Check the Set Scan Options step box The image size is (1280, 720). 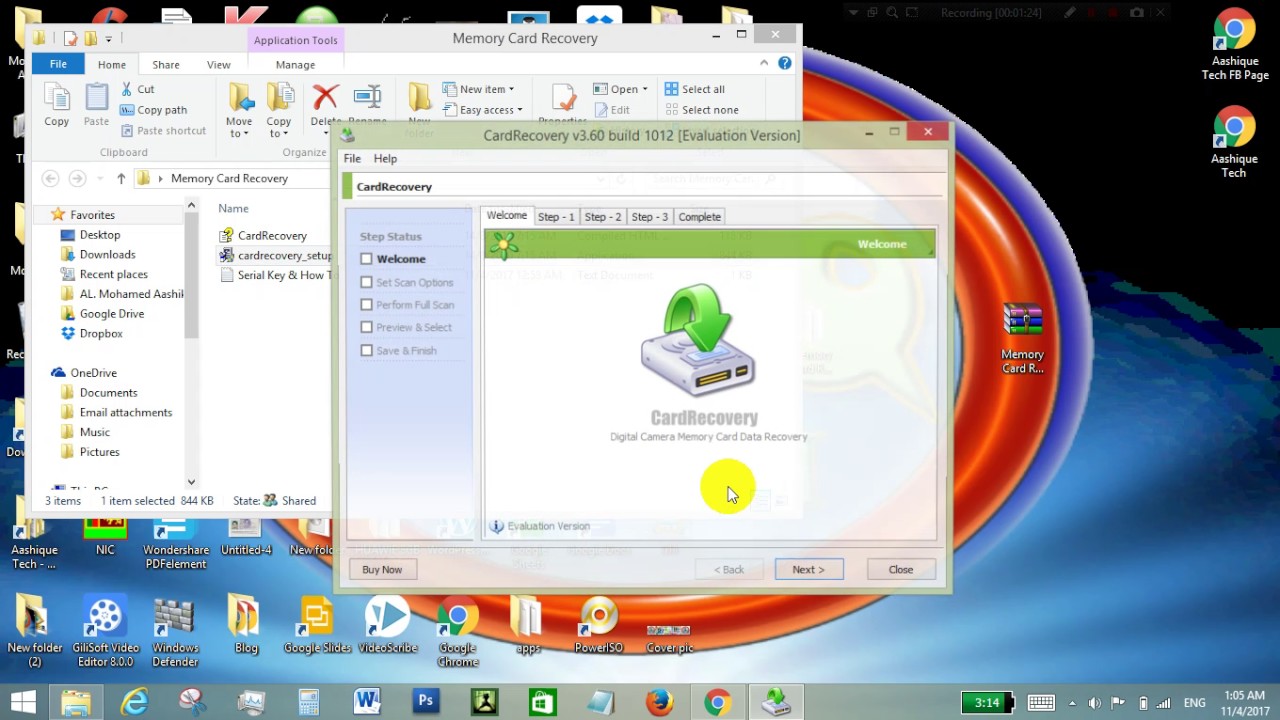pyautogui.click(x=366, y=282)
